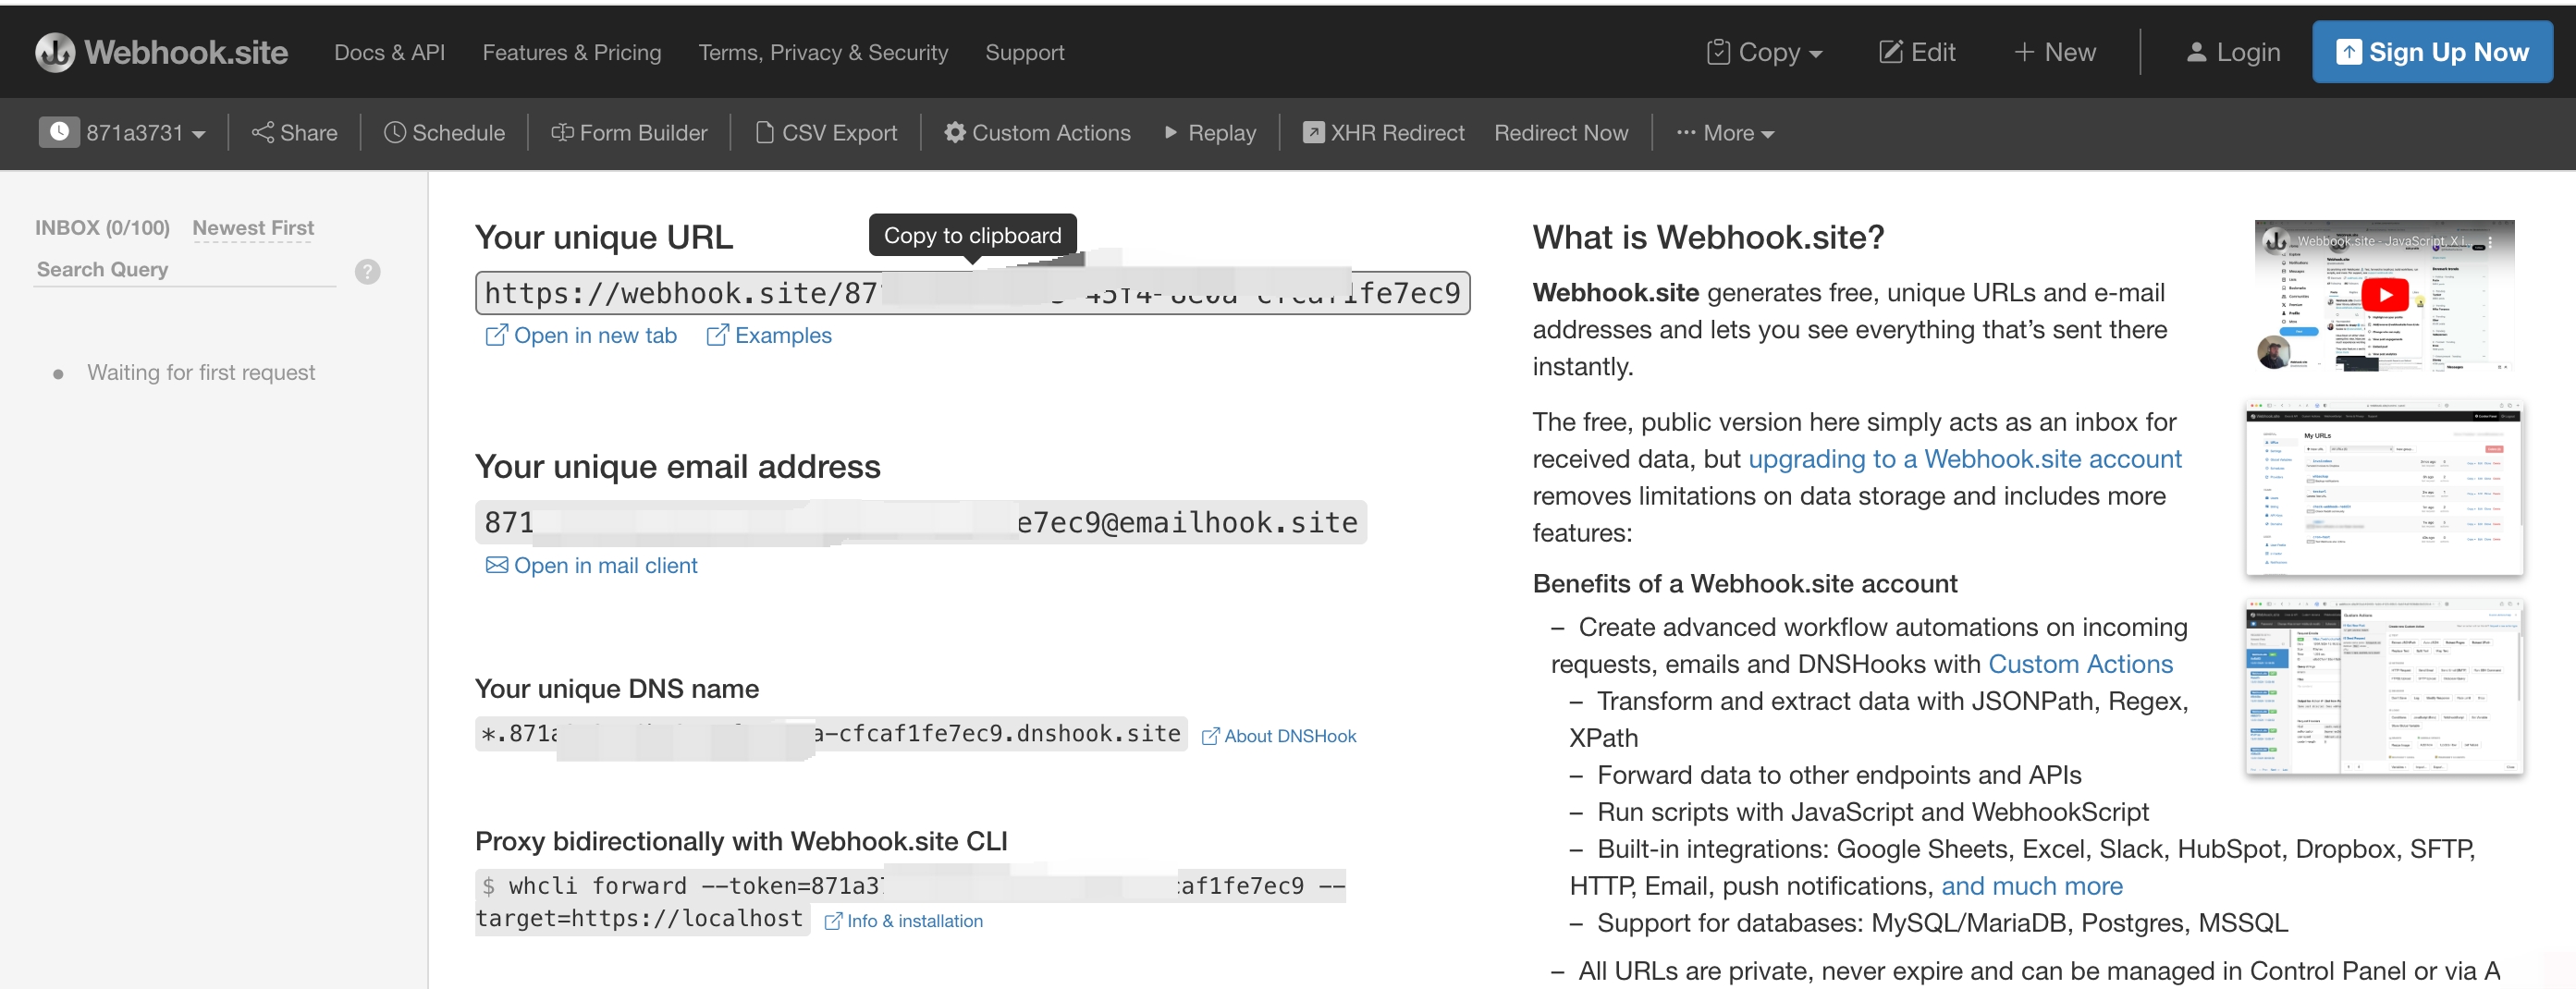
Task: Open the Schedule option
Action: click(x=444, y=133)
